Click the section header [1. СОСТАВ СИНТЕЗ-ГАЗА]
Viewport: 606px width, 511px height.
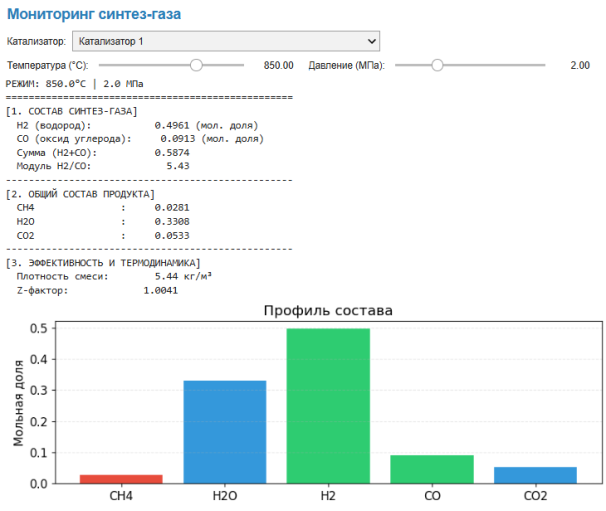pyautogui.click(x=71, y=111)
